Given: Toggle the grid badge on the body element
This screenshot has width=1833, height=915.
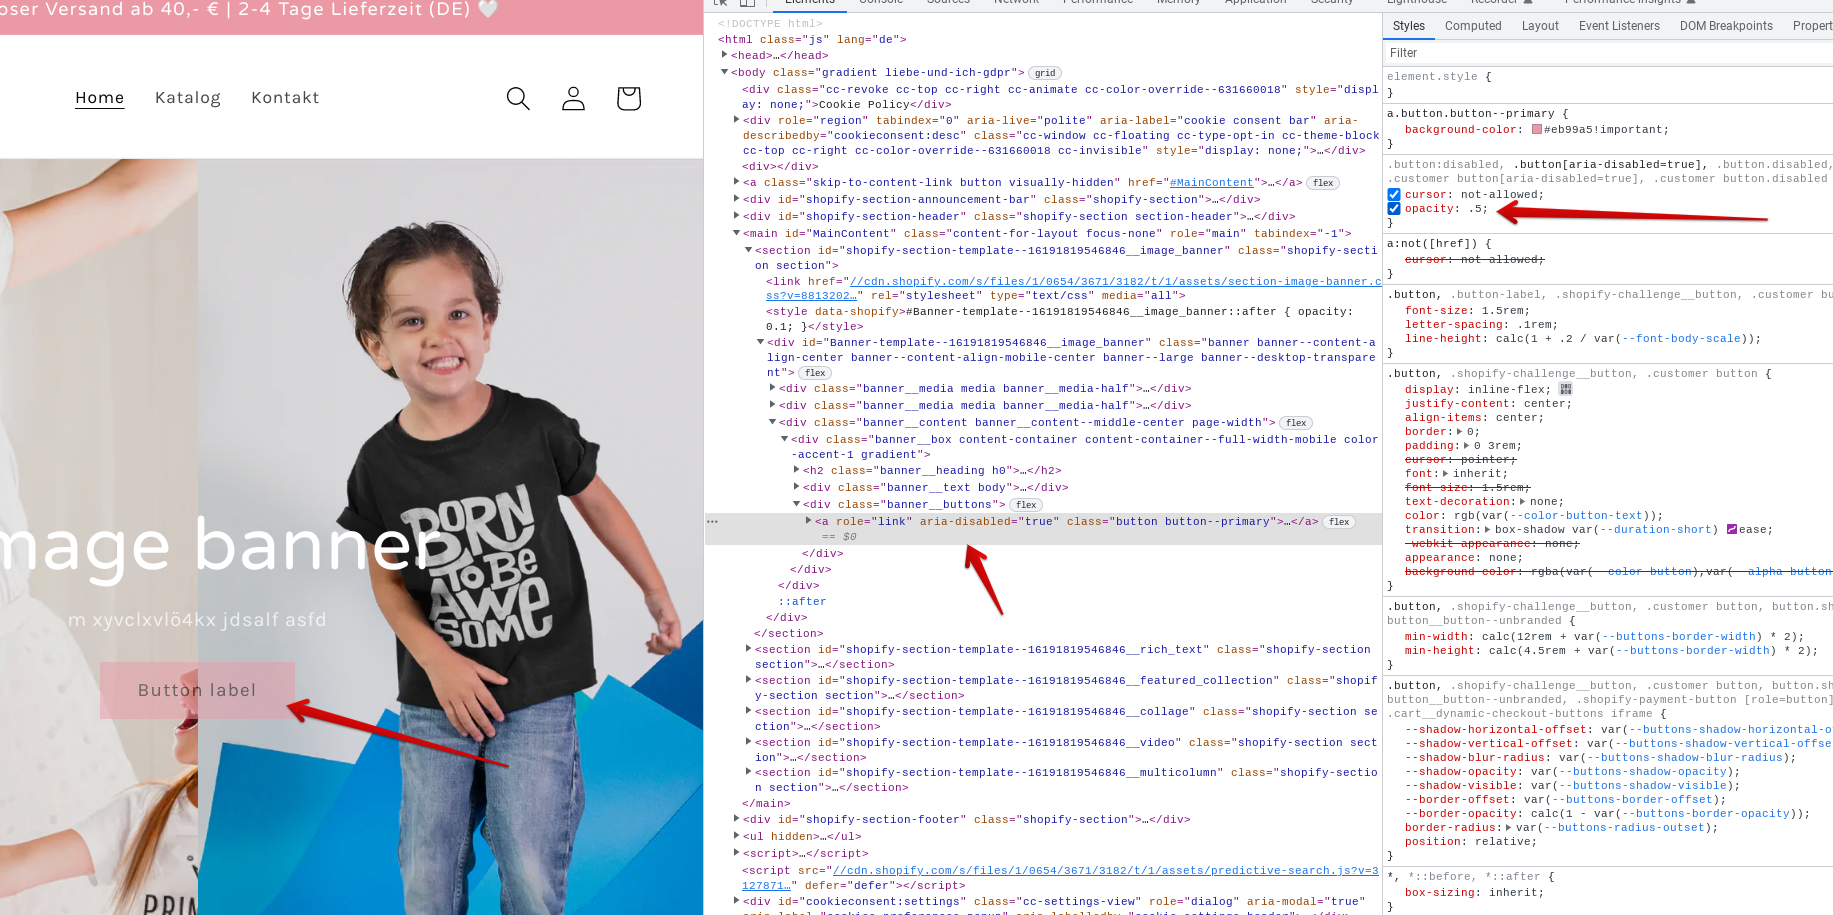Looking at the screenshot, I should [x=1045, y=73].
